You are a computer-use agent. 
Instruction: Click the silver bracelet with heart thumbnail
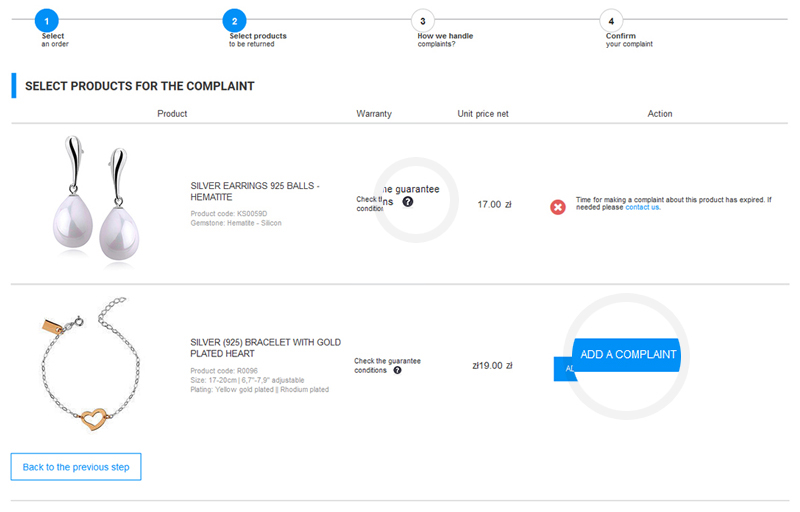91,364
